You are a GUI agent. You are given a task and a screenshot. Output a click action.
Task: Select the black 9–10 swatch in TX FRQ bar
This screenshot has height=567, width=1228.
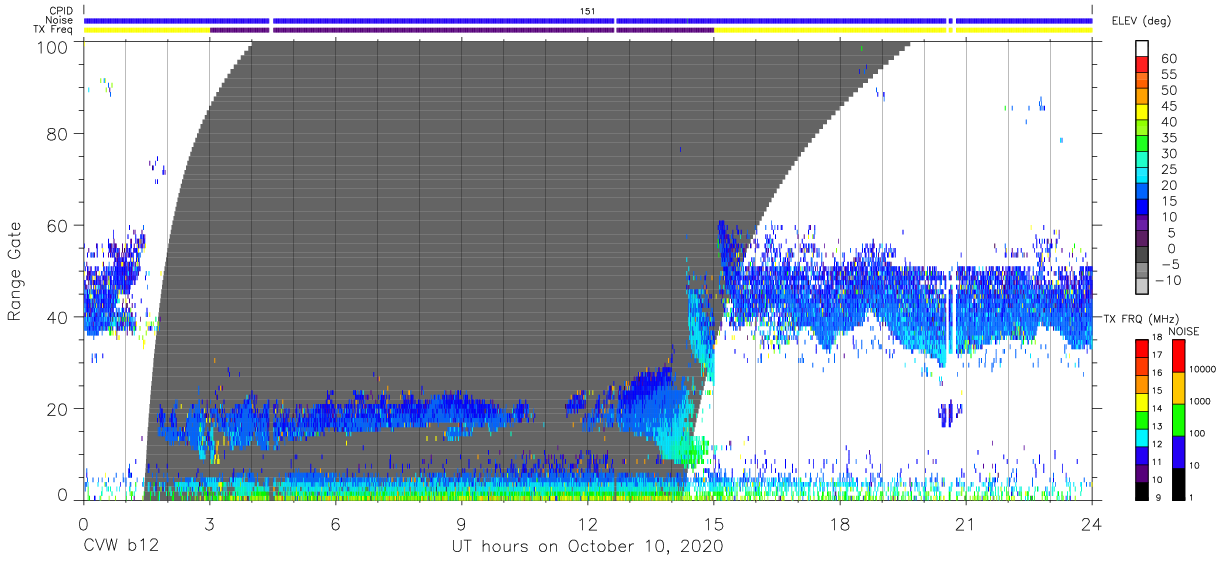pyautogui.click(x=1143, y=490)
